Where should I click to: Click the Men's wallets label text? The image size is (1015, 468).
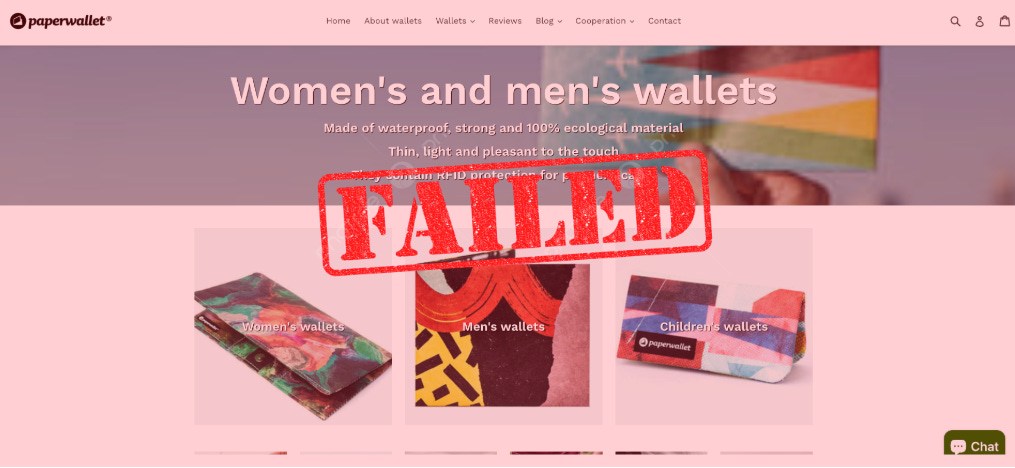[504, 327]
